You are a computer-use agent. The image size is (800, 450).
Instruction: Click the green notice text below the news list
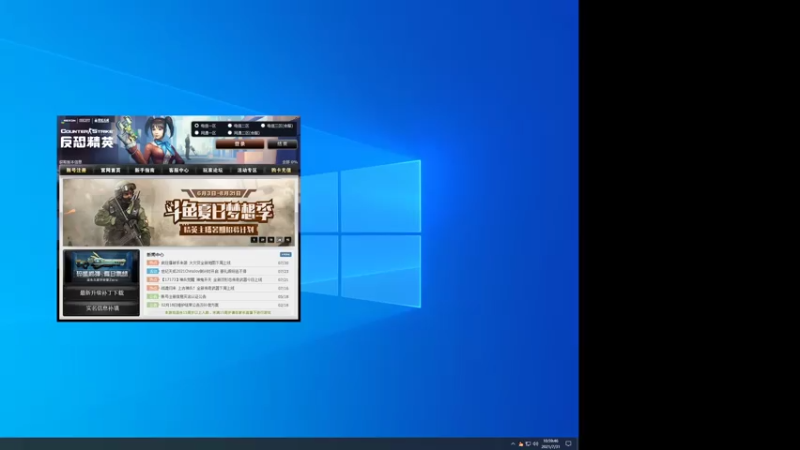[218, 312]
